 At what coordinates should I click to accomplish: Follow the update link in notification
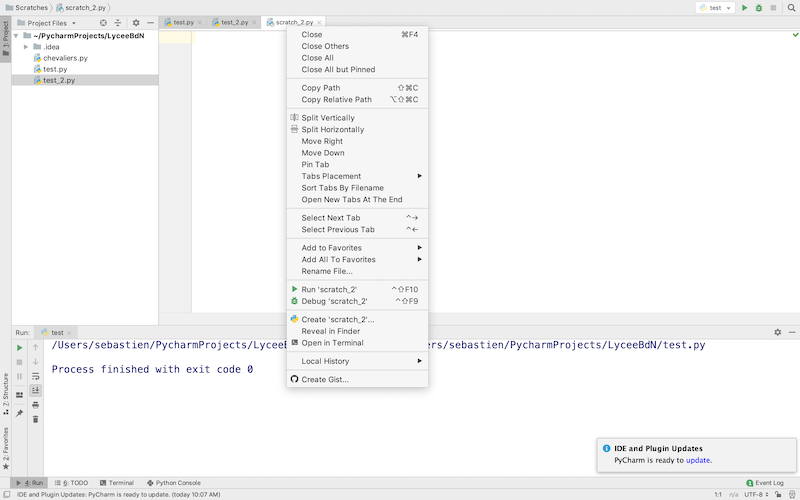tap(698, 460)
